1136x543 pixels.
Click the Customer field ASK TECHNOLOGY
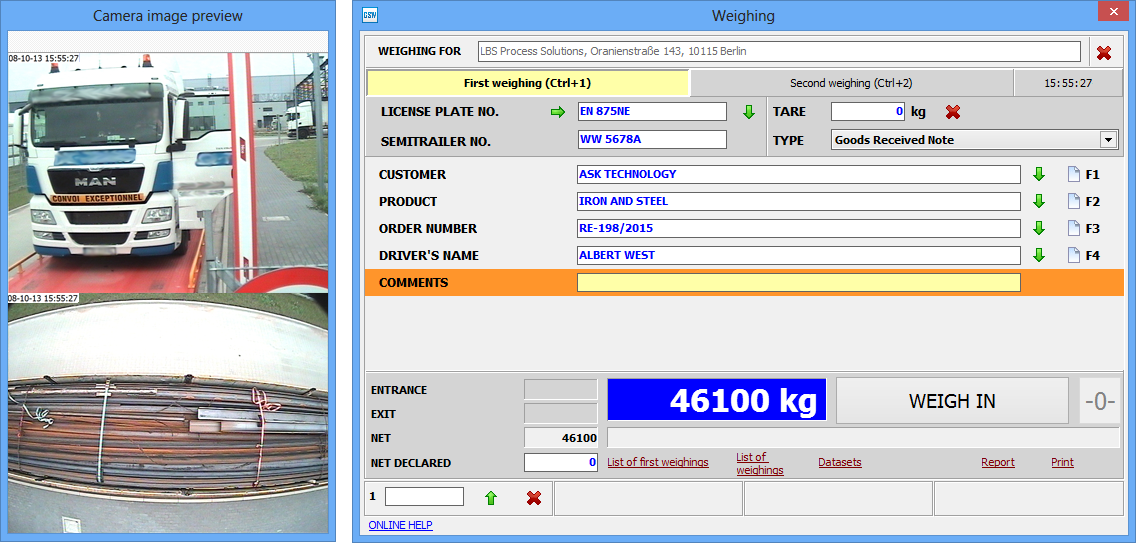click(x=798, y=174)
